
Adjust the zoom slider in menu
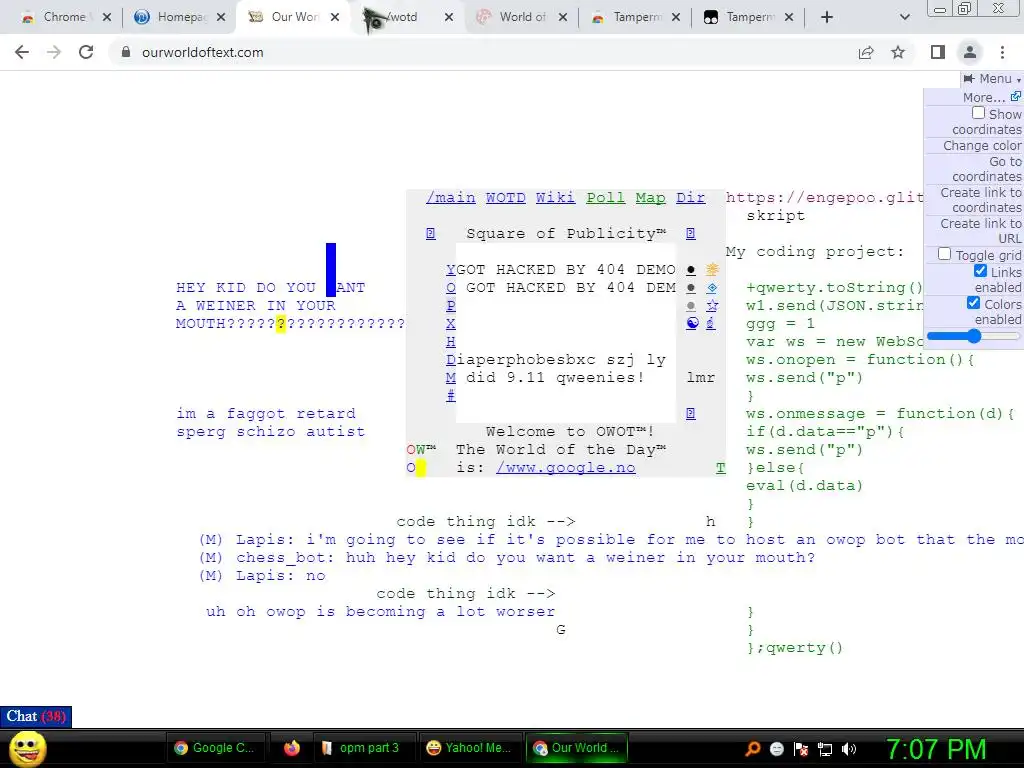[x=973, y=336]
